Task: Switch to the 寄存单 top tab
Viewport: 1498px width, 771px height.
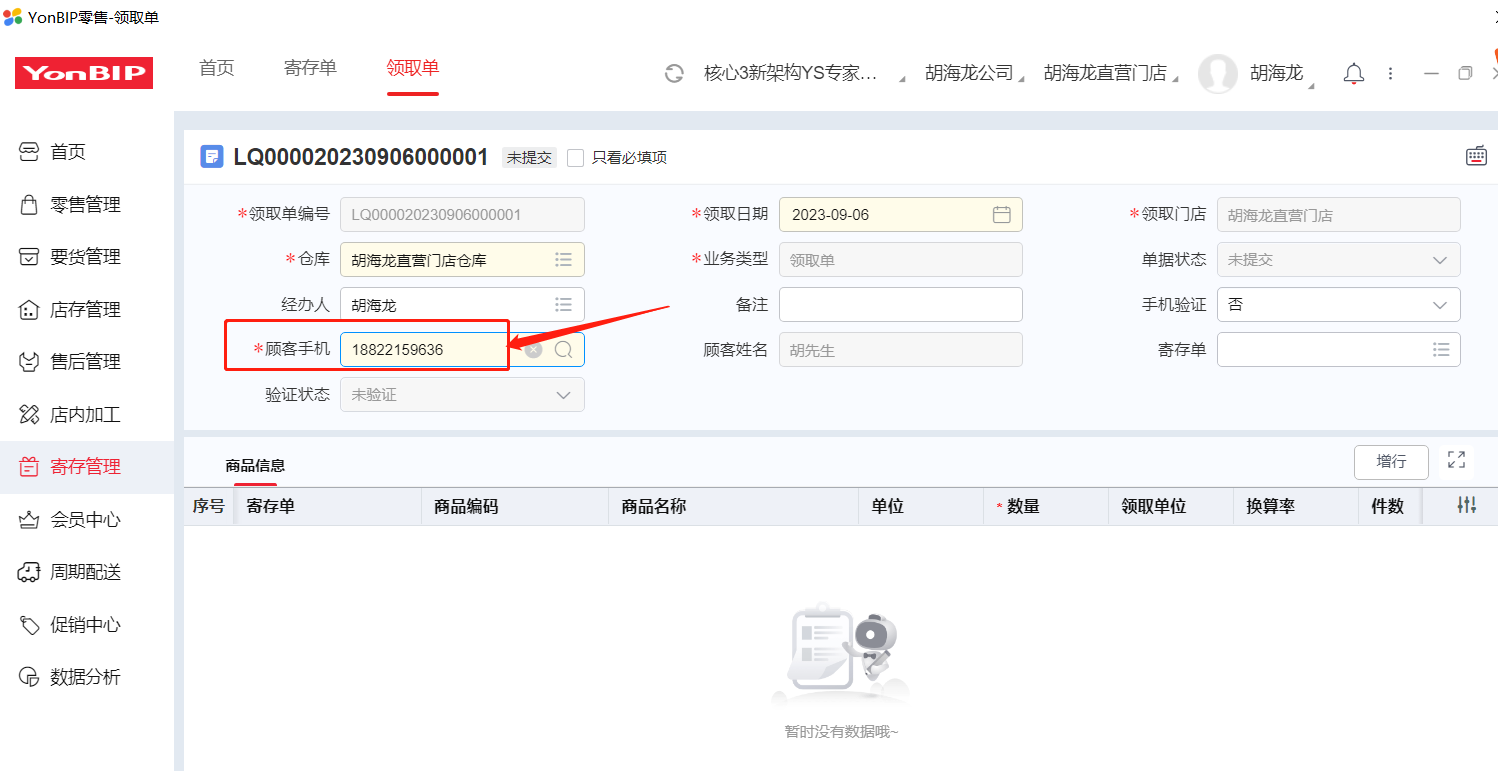Action: pos(310,68)
